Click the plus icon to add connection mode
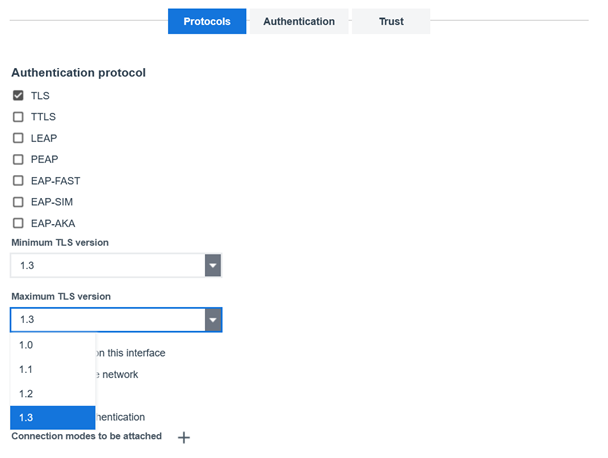 183,437
